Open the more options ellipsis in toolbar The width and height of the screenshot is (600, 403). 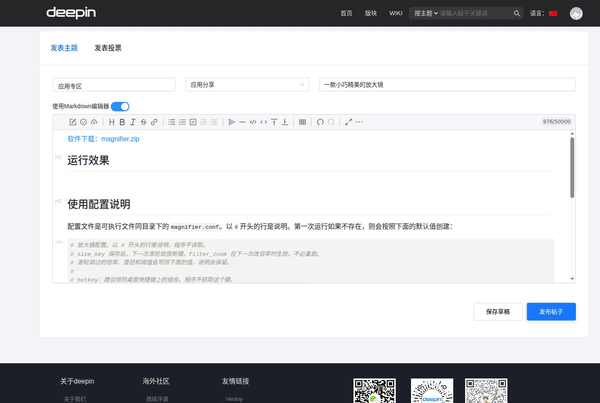pyautogui.click(x=359, y=122)
